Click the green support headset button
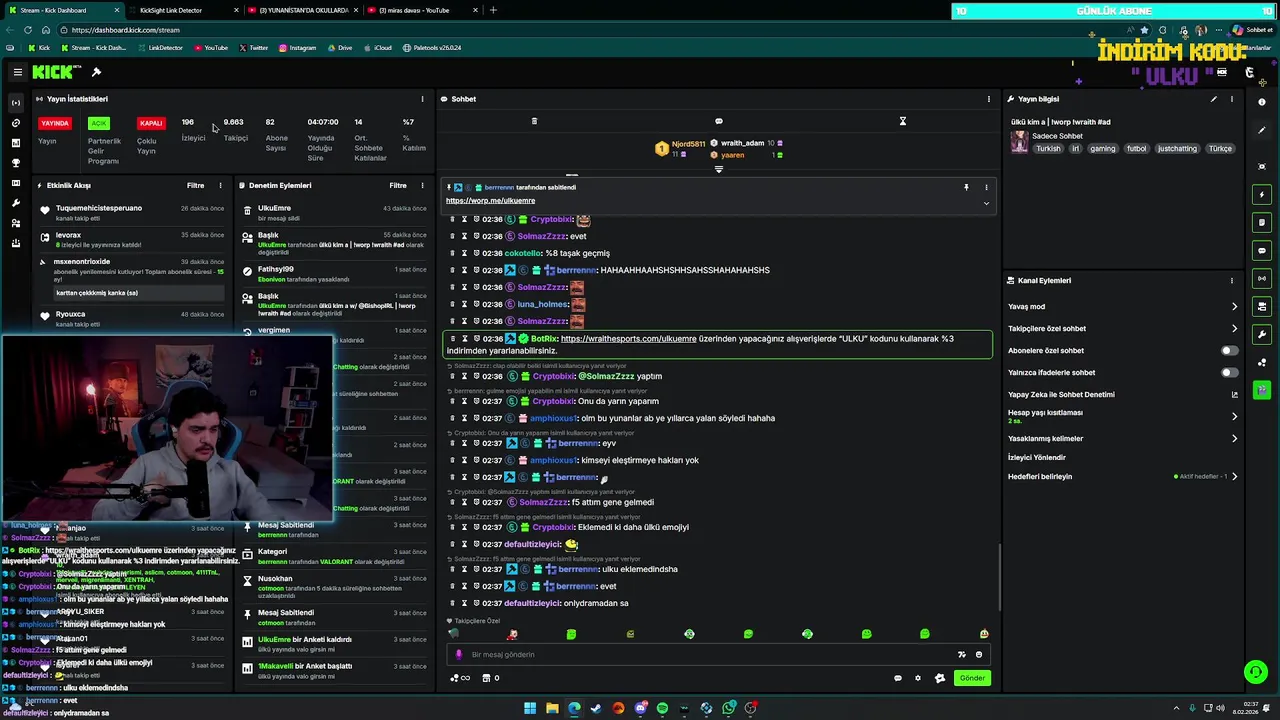Screen dimensions: 1280x720 click(x=1254, y=672)
